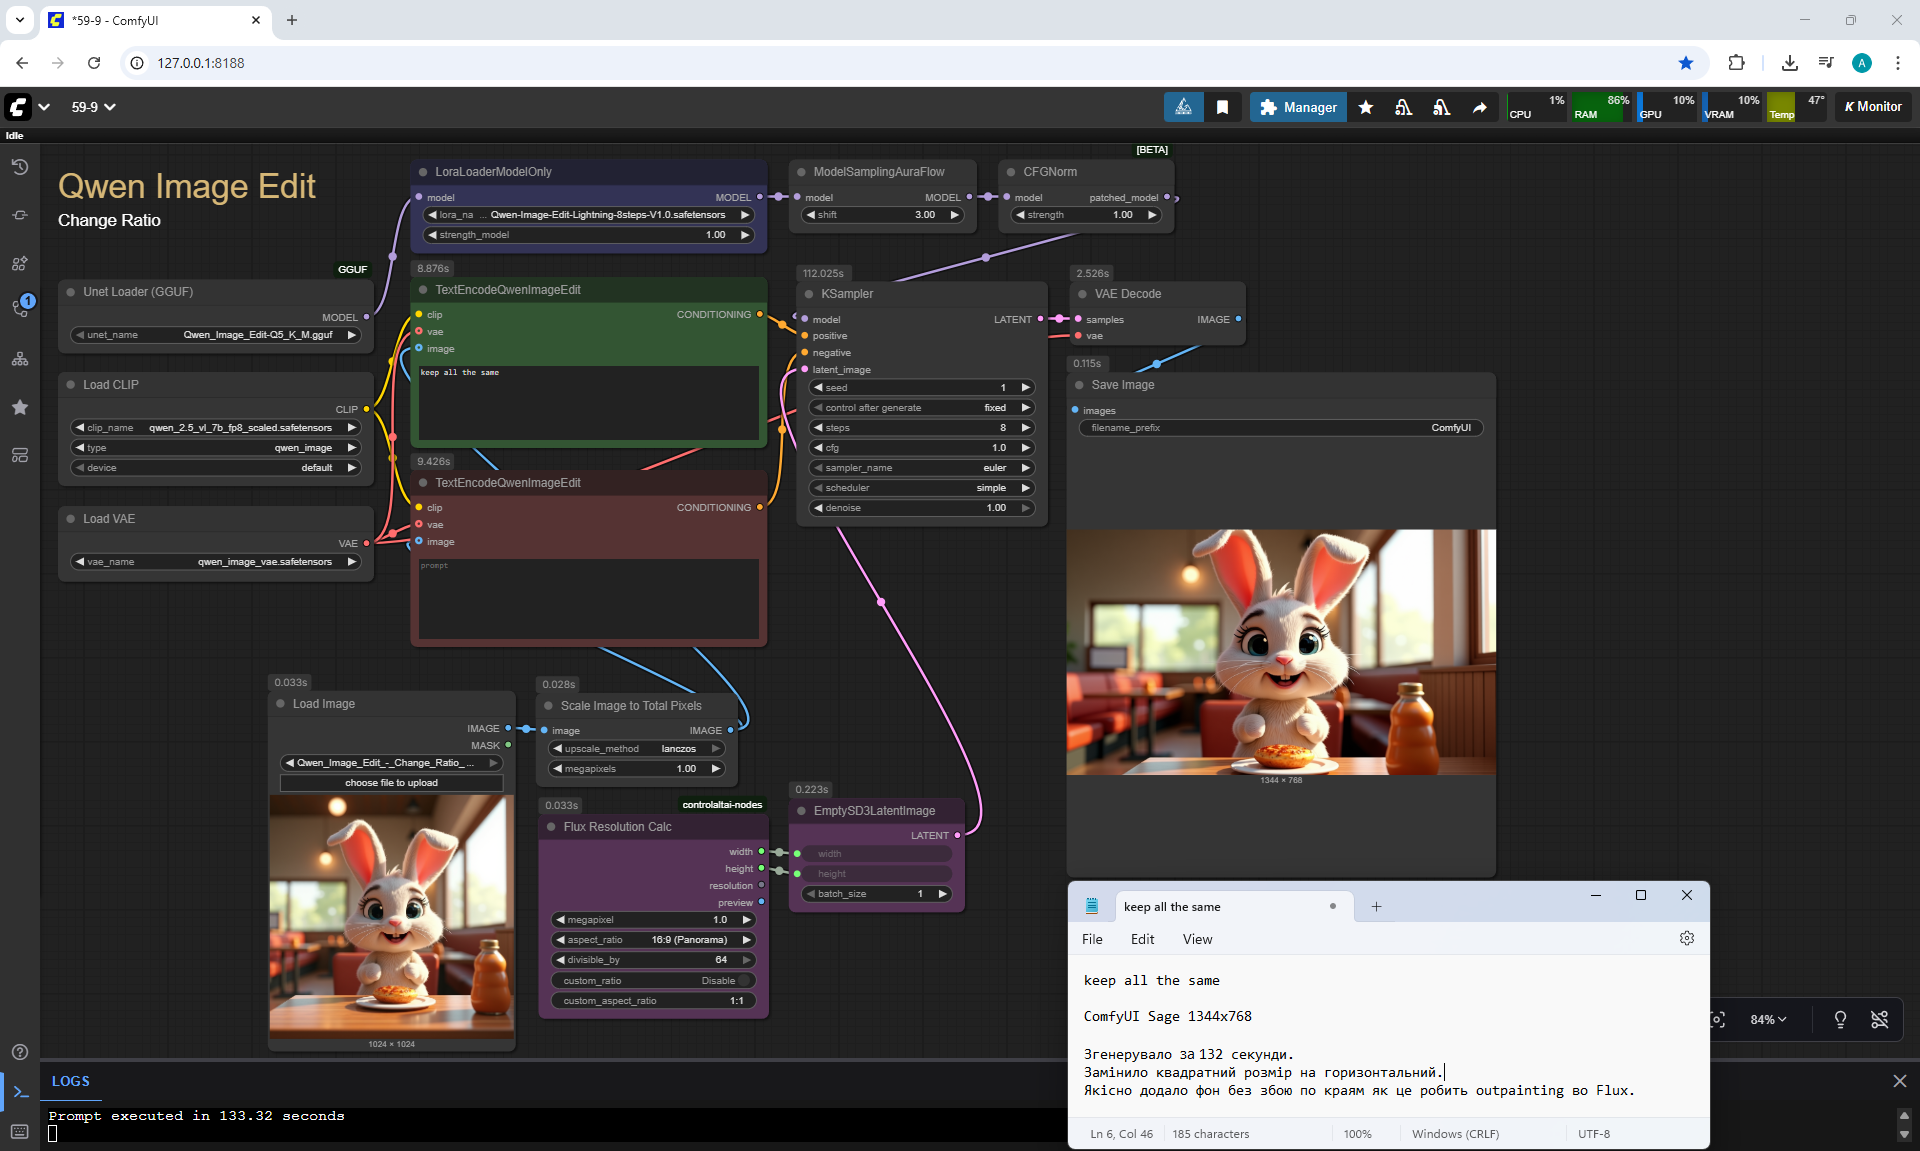Open the sampler_name euler combo in KSampler
Viewport: 1920px width, 1151px height.
tap(920, 468)
